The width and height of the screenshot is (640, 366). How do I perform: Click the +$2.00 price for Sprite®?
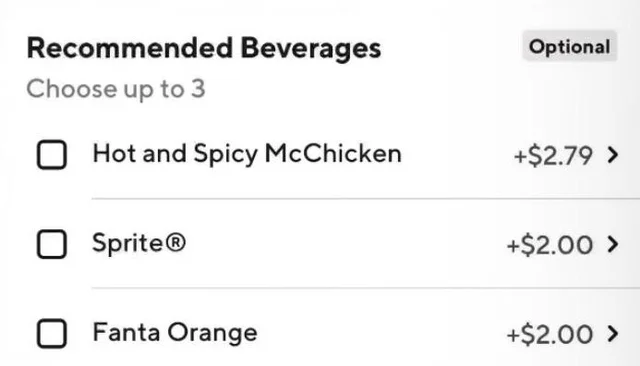pos(550,245)
